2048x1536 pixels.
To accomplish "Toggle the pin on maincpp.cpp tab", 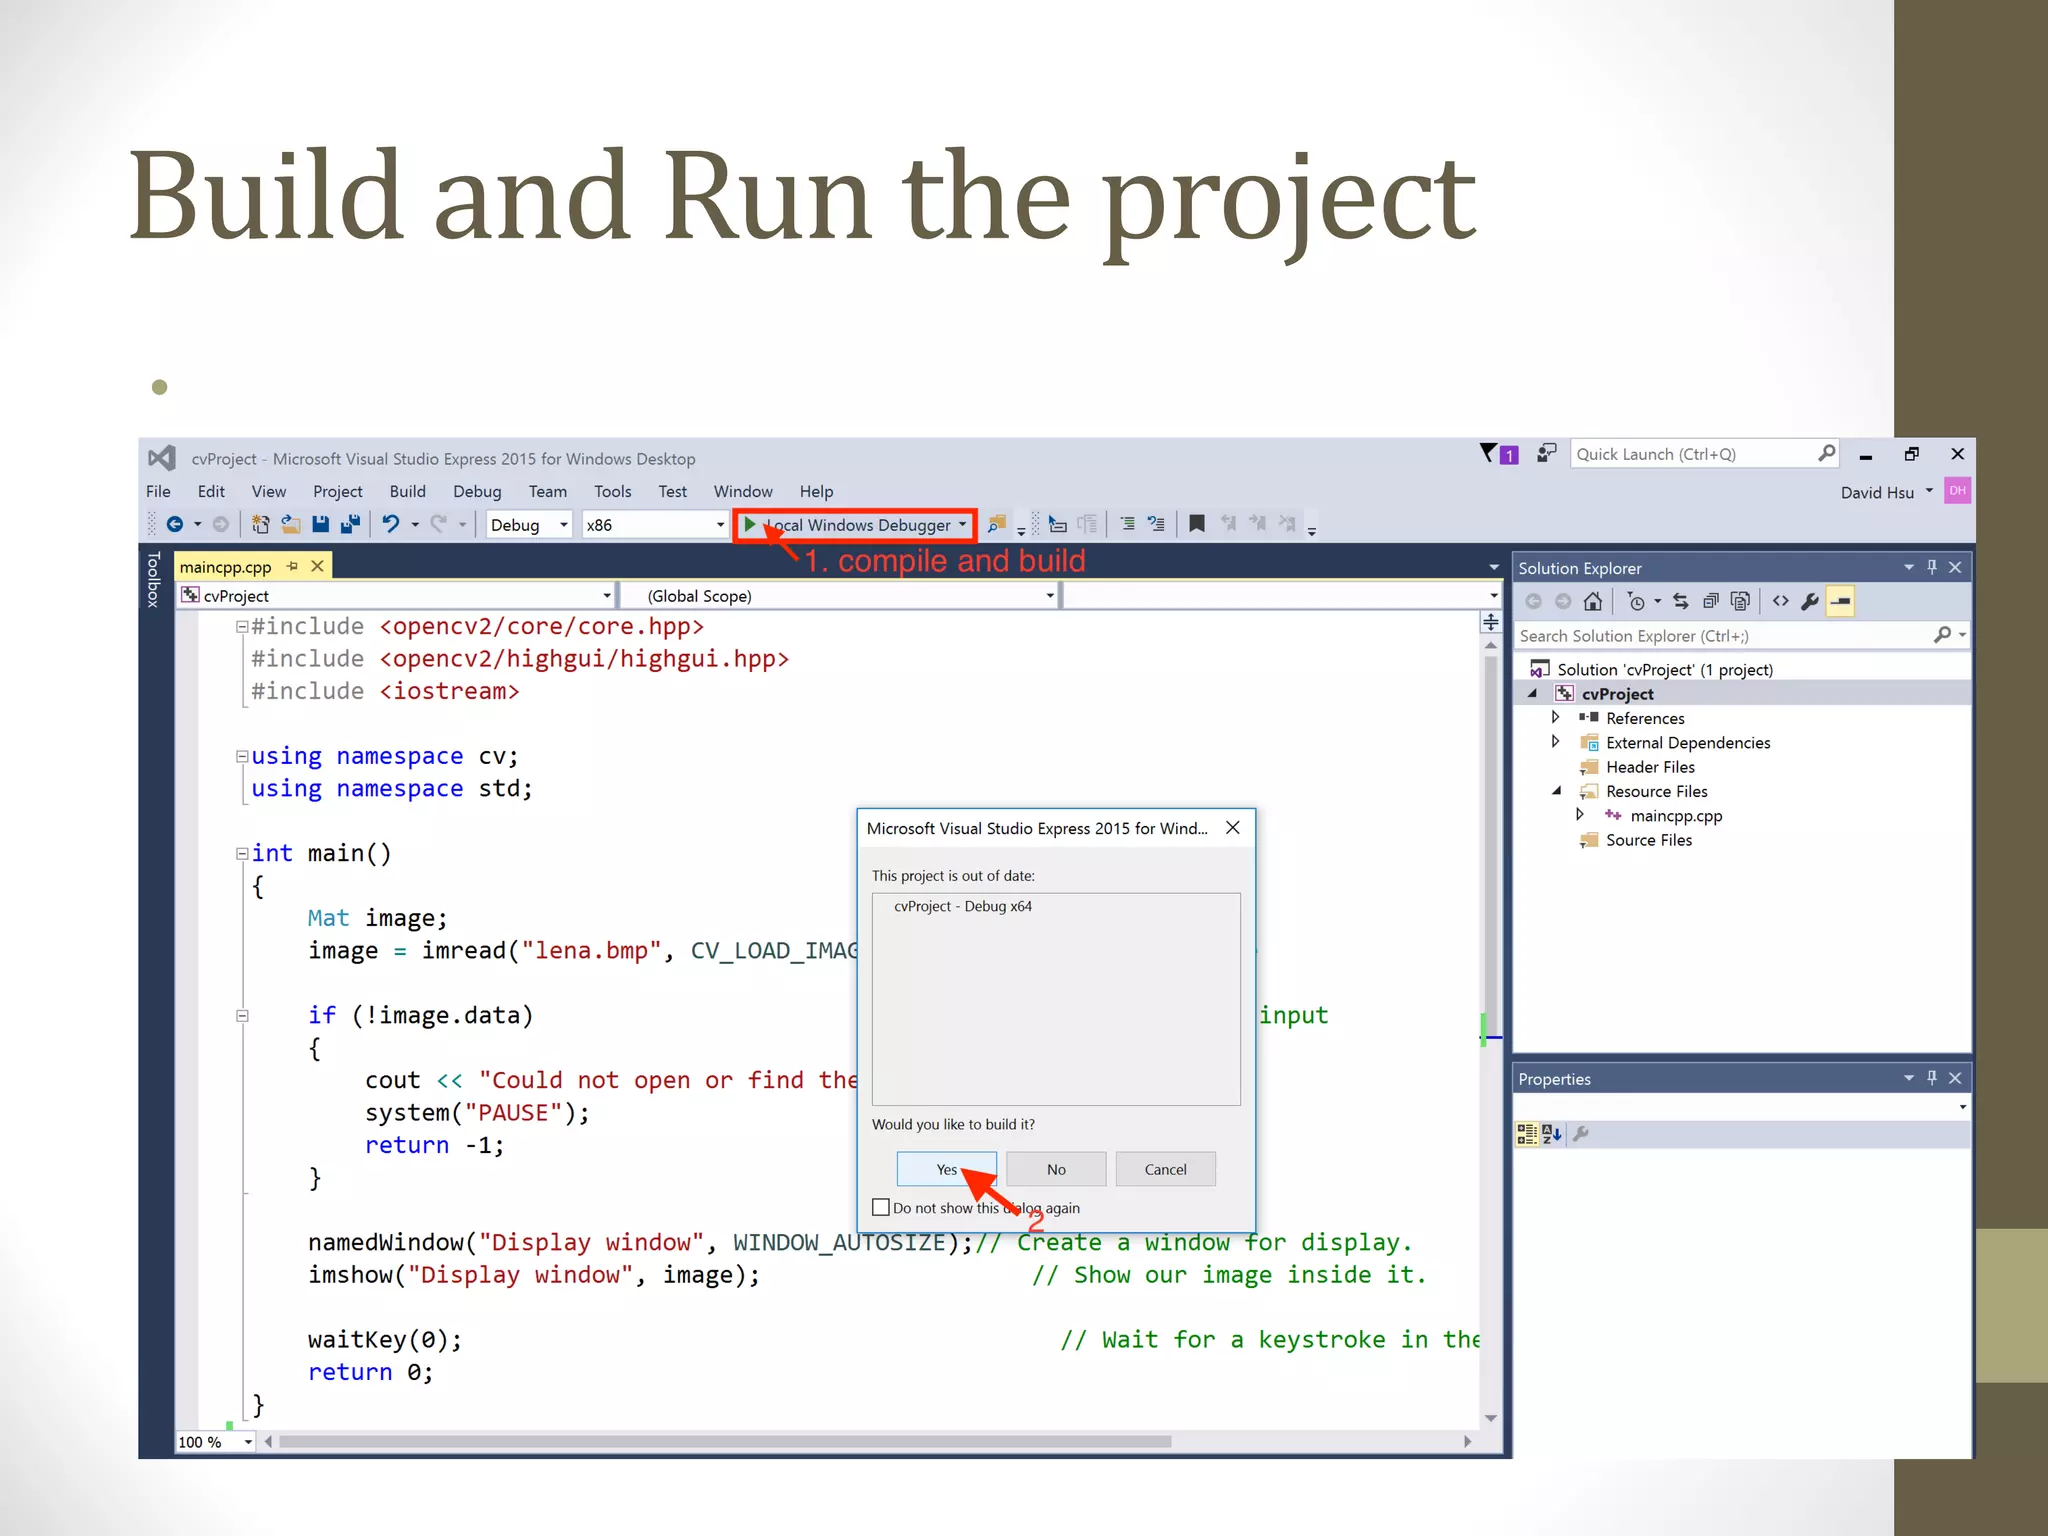I will 292,566.
